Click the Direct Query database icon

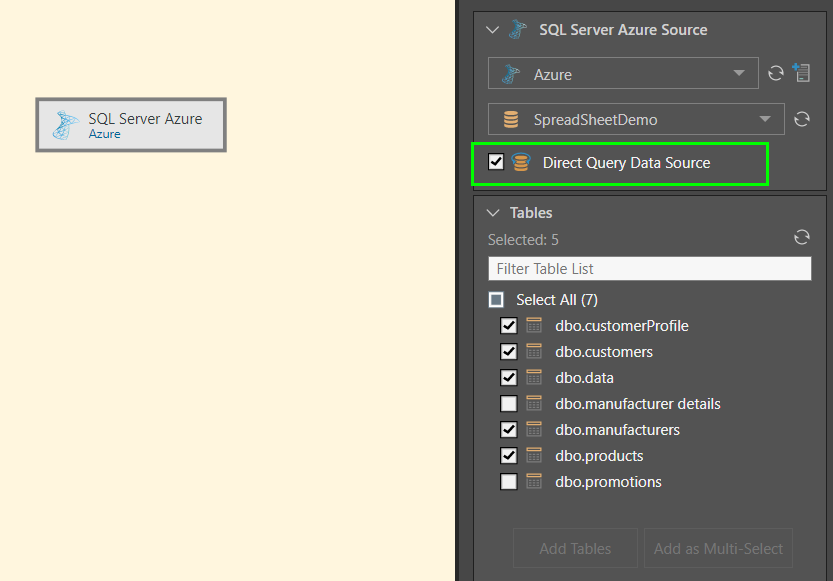click(520, 163)
